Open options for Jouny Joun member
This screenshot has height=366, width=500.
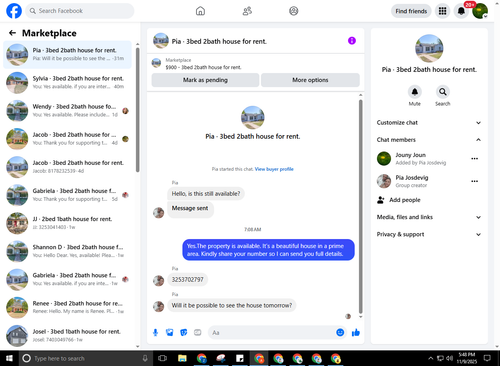tap(474, 158)
